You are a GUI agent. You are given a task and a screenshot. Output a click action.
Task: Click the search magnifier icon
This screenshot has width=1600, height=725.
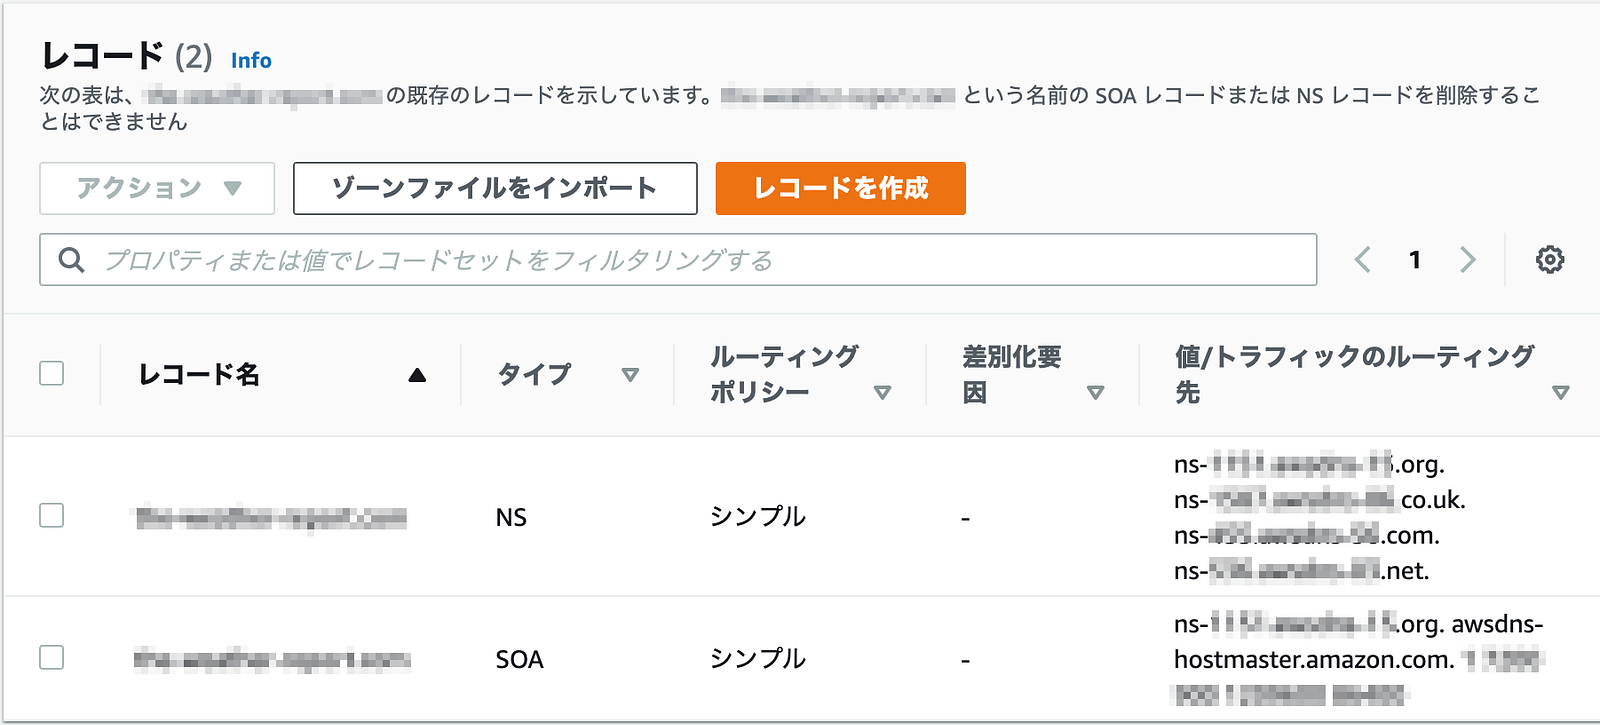(71, 260)
